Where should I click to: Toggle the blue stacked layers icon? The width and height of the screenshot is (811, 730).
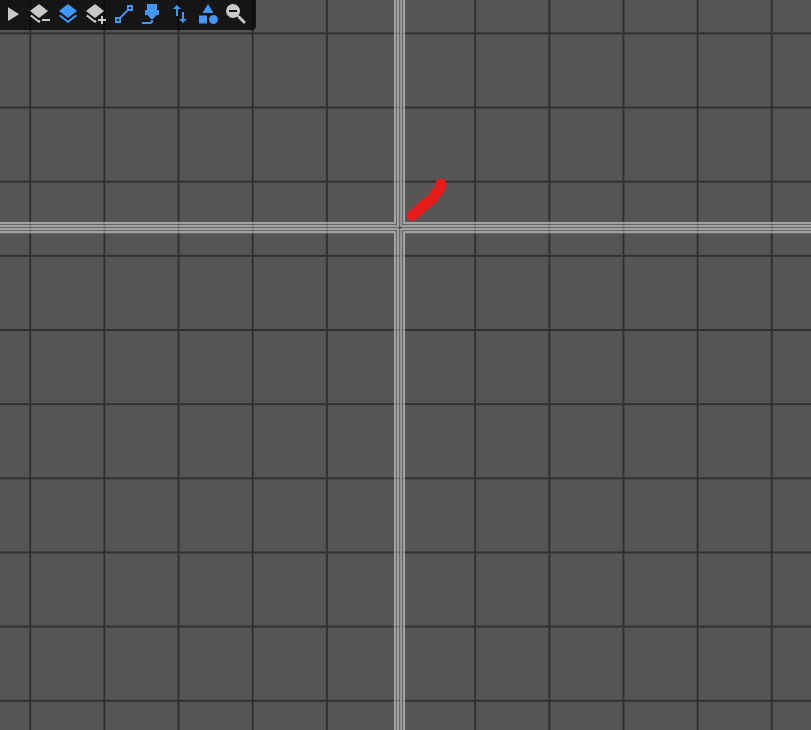(68, 14)
